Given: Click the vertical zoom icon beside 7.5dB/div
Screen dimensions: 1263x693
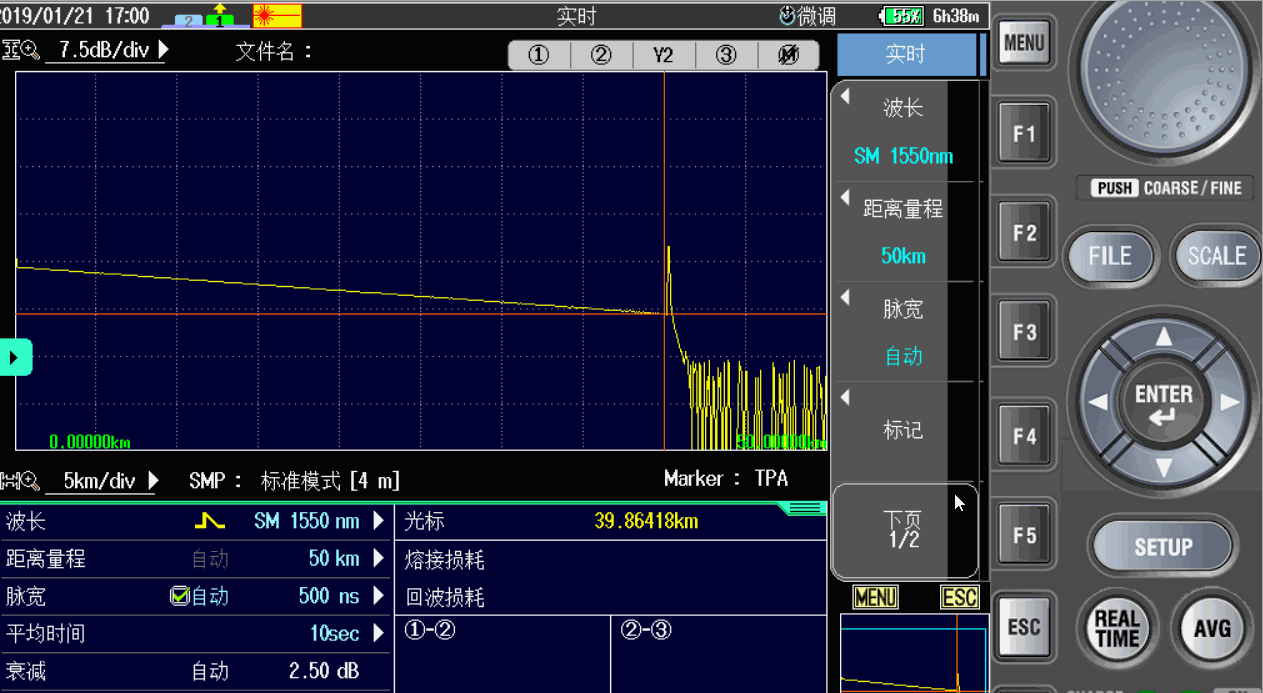Looking at the screenshot, I should point(21,50).
